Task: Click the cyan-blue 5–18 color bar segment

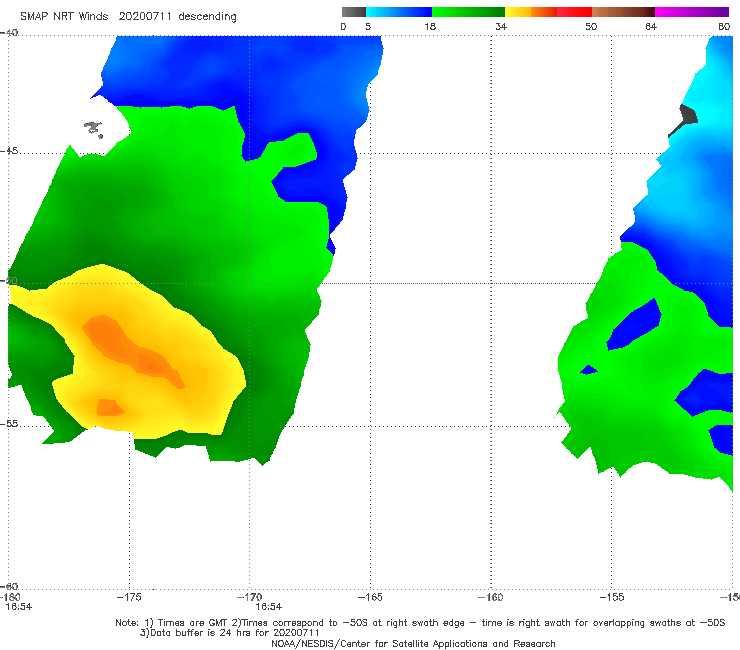Action: tap(399, 12)
